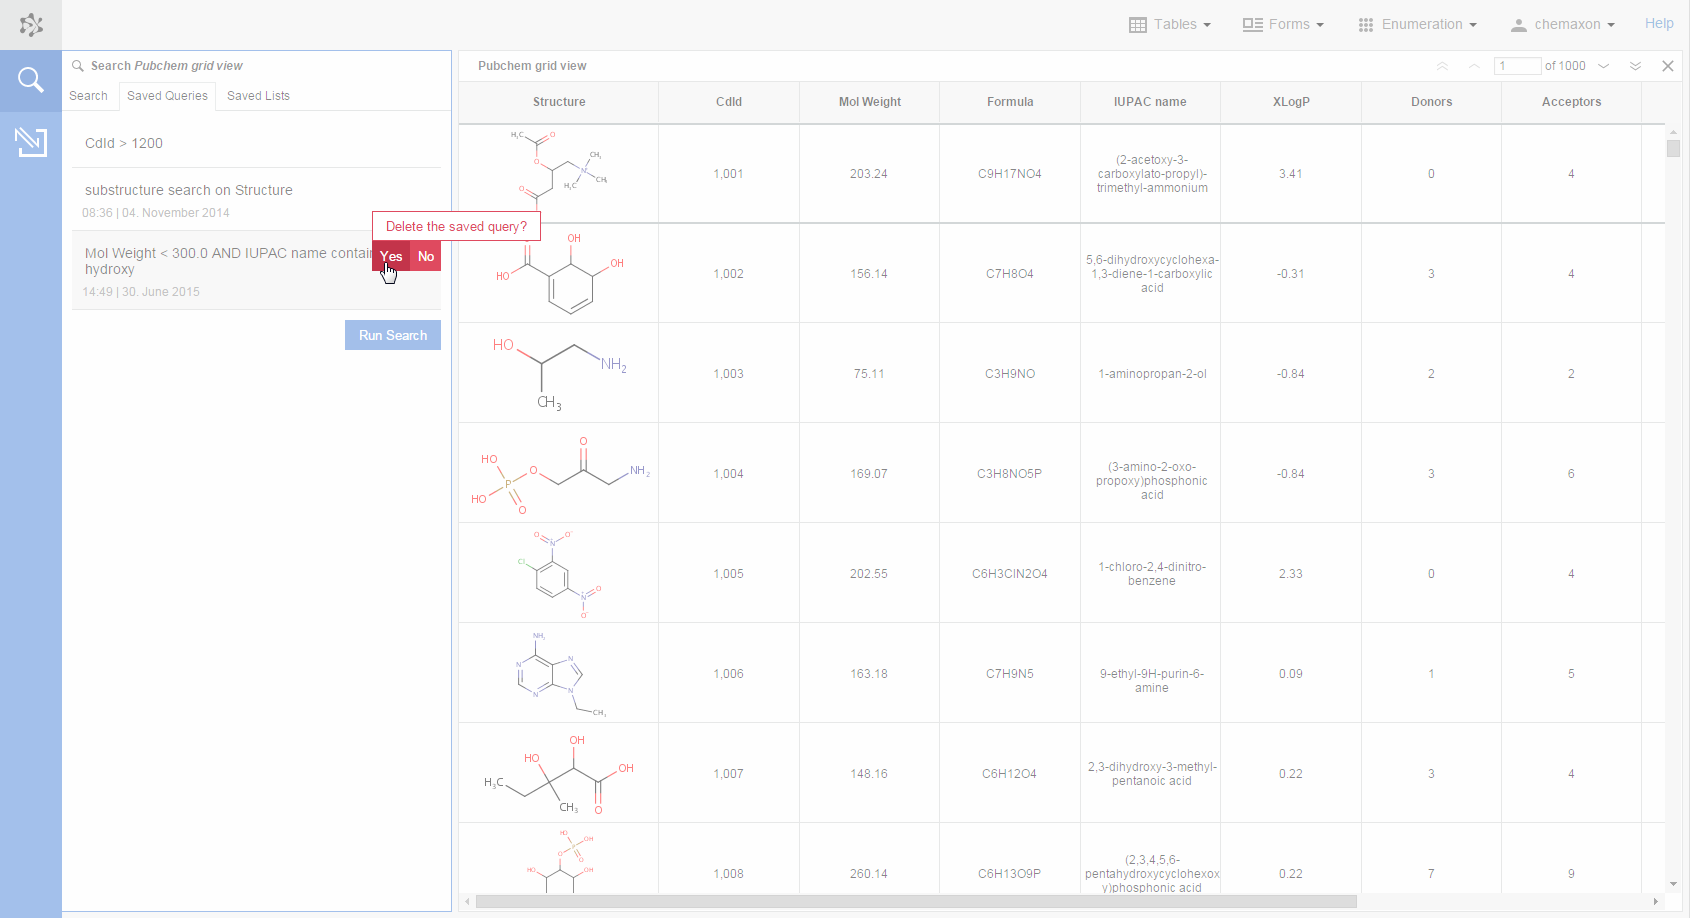Cancel deletion by clicking No
The height and width of the screenshot is (918, 1690).
click(425, 257)
